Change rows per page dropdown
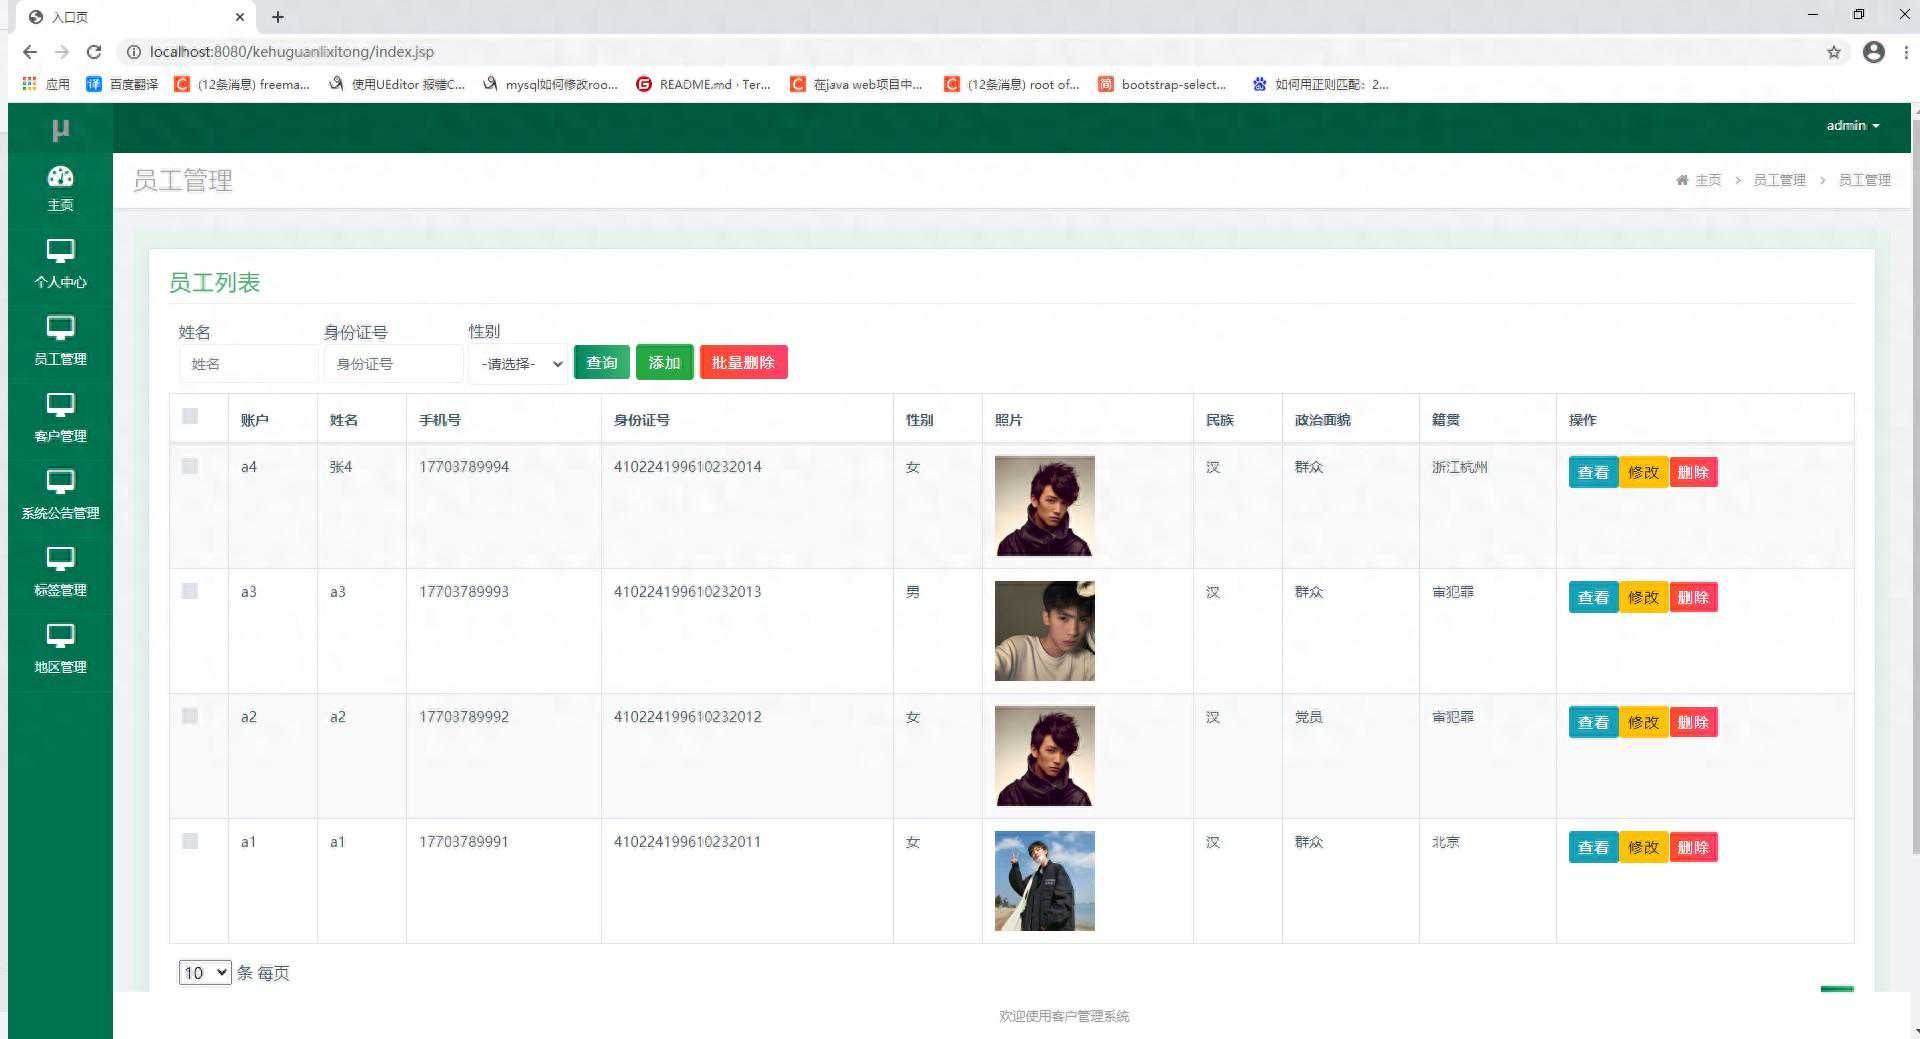The image size is (1920, 1039). pos(205,973)
